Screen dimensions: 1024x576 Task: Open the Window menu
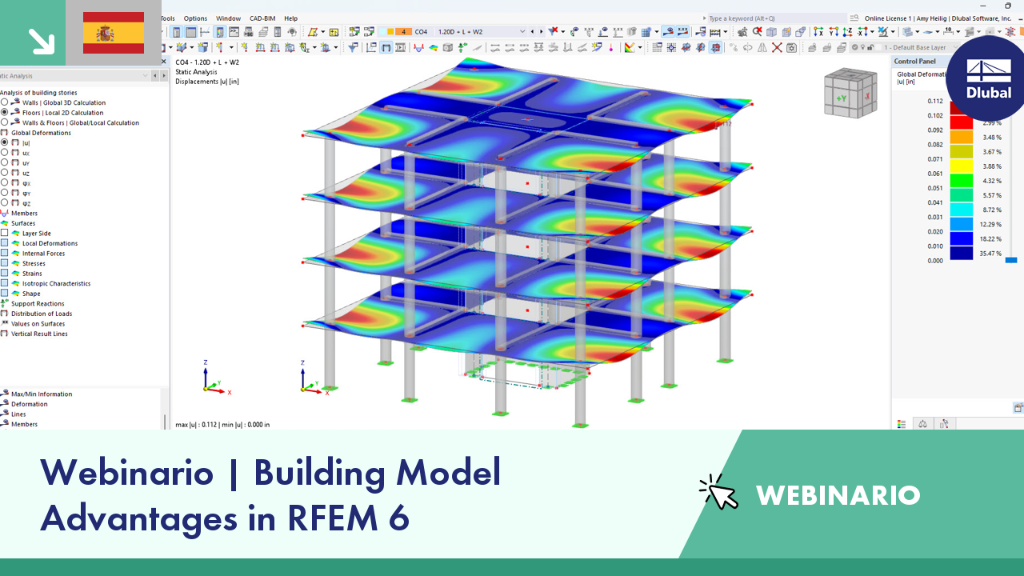coord(228,18)
